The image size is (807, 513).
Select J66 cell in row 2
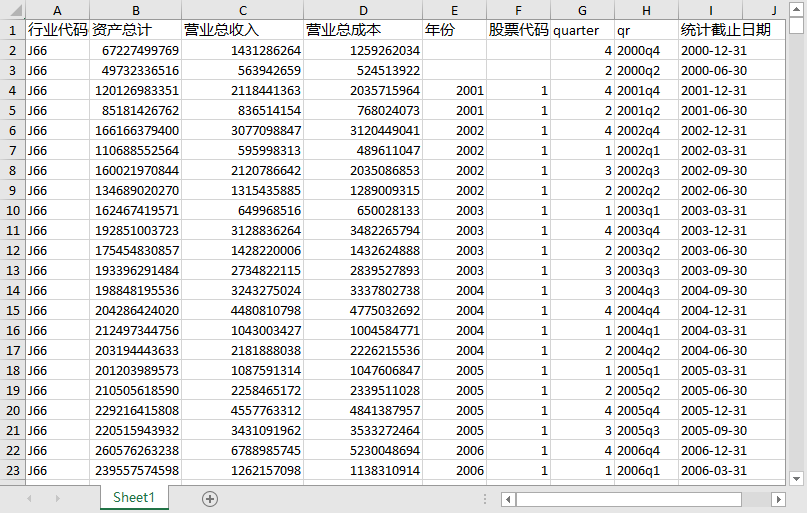pos(57,50)
